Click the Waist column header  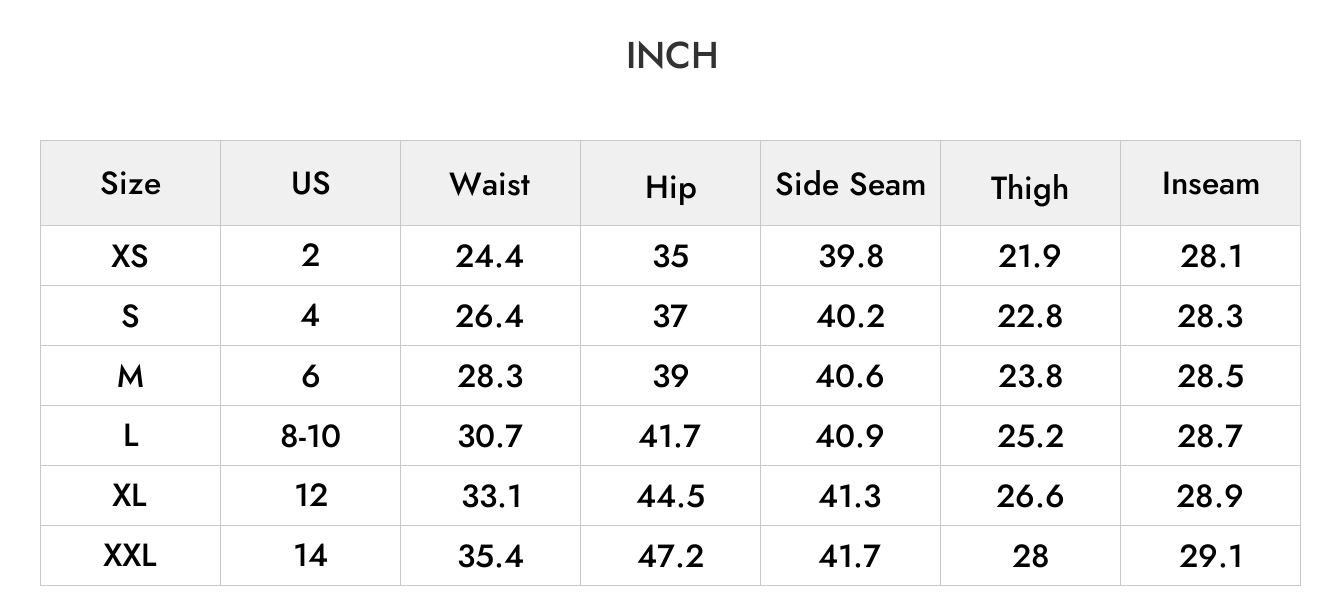[x=490, y=184]
